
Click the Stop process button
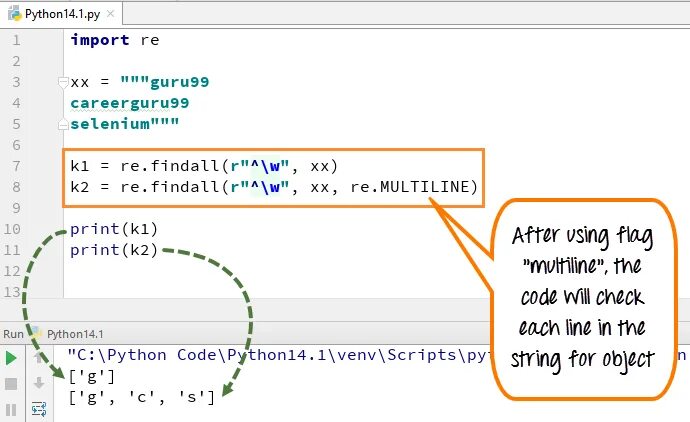pyautogui.click(x=11, y=384)
